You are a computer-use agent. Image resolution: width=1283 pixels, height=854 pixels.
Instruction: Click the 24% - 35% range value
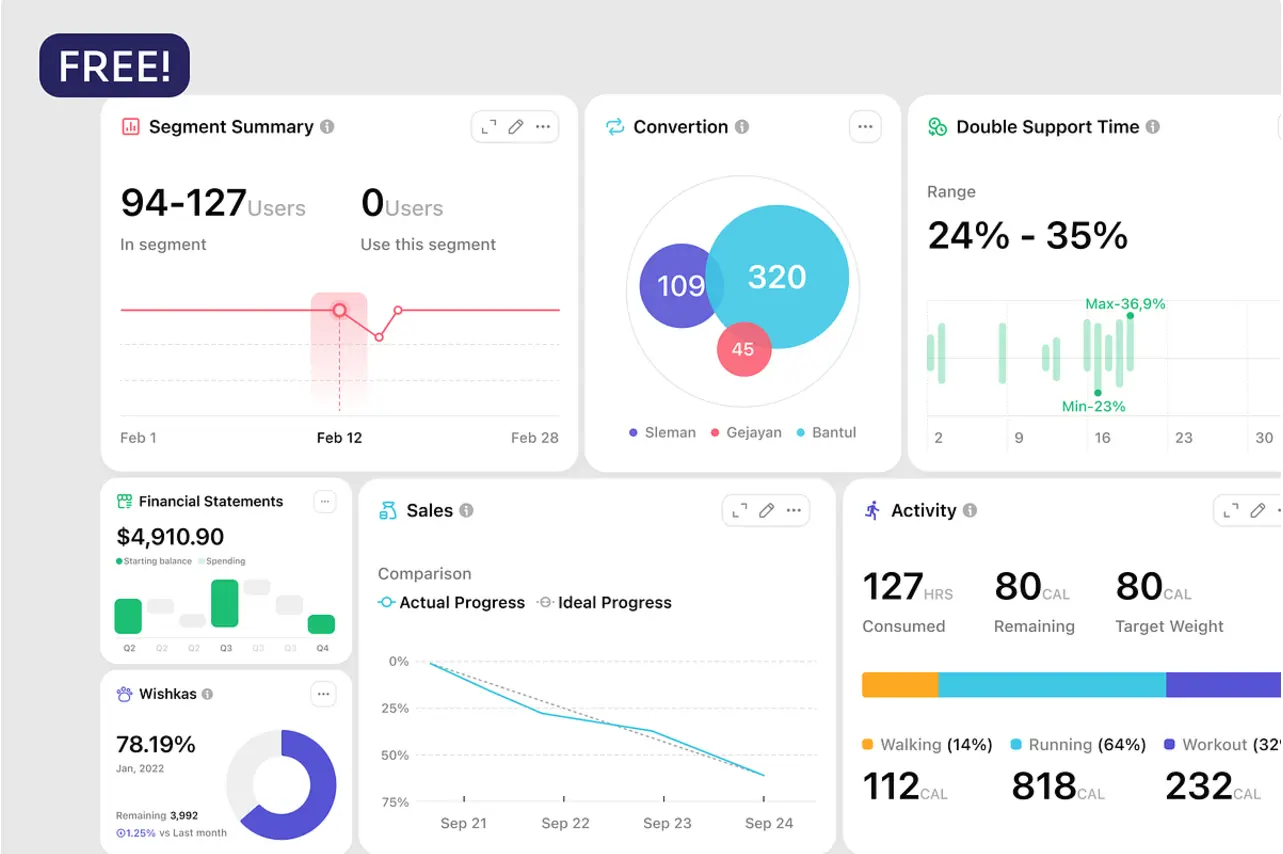point(1028,236)
